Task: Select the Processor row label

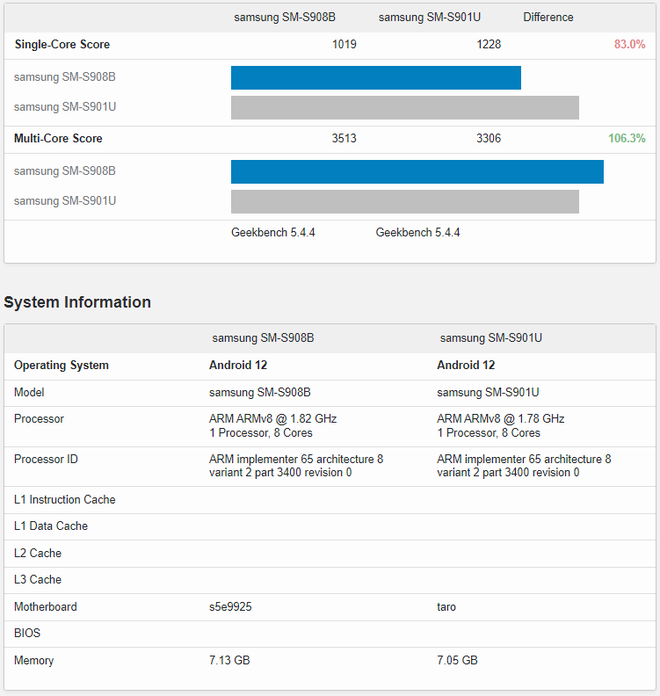Action: pyautogui.click(x=39, y=419)
